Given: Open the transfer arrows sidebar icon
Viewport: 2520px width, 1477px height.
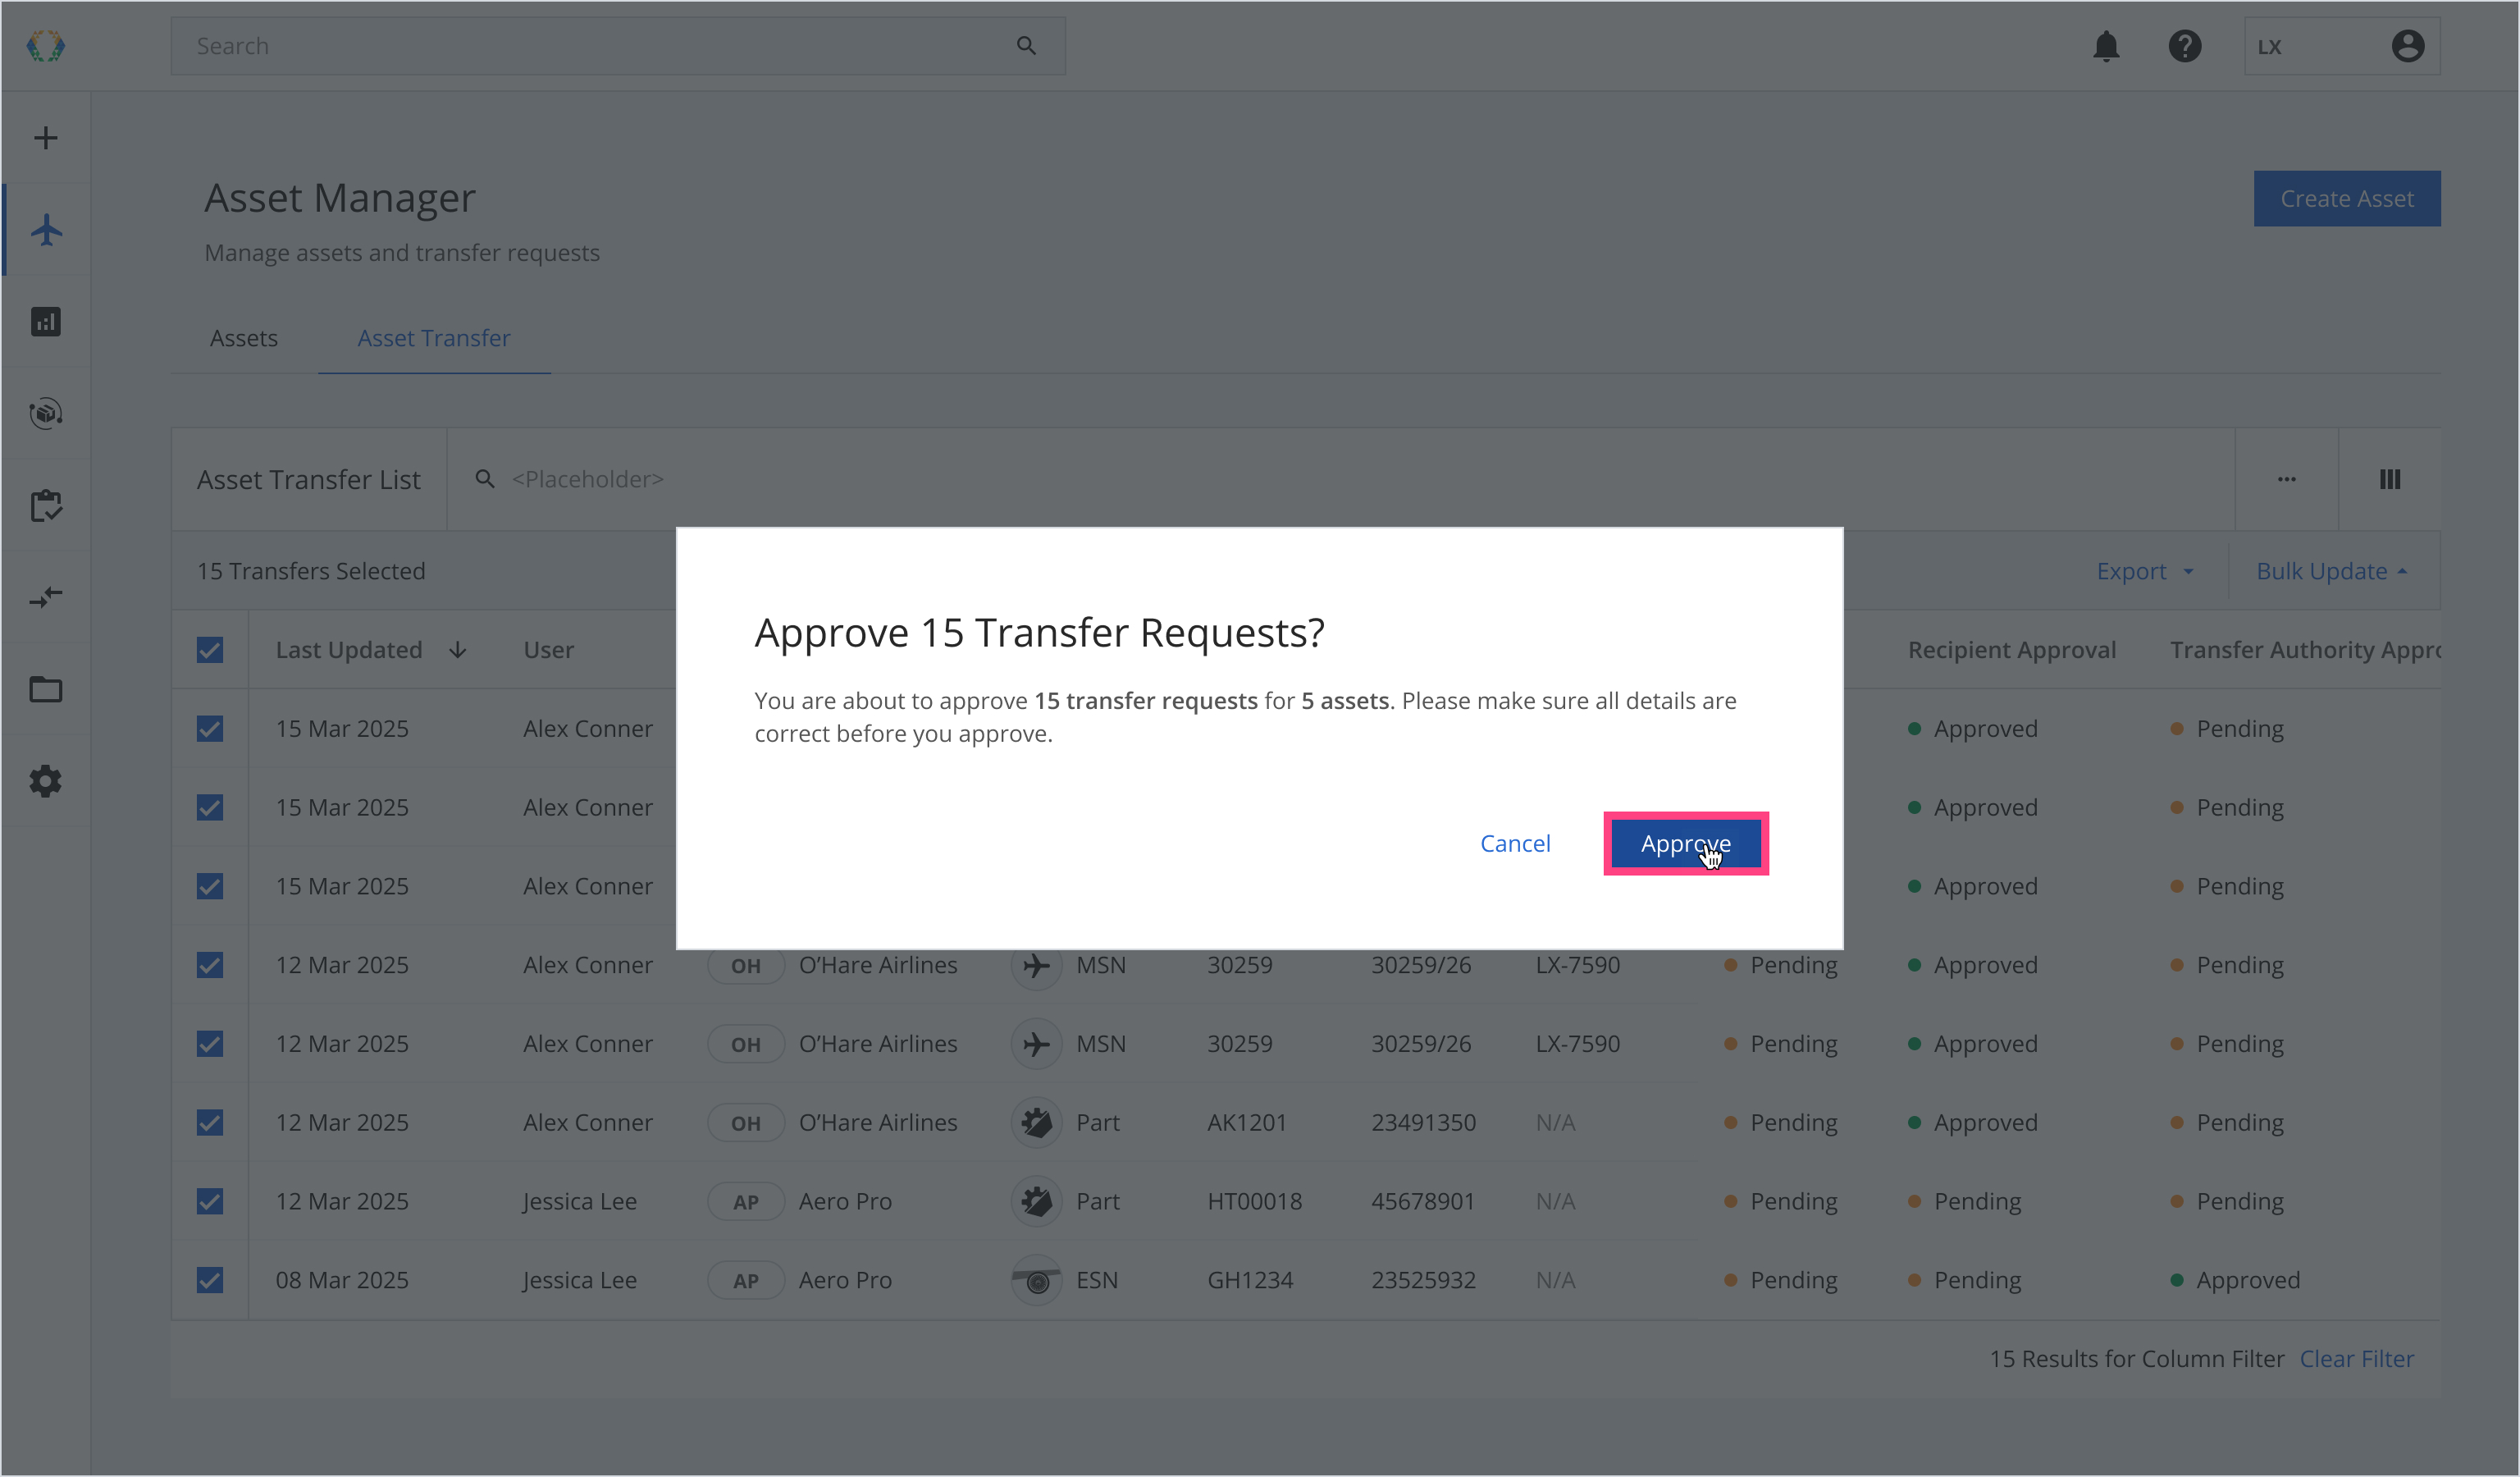Looking at the screenshot, I should click(x=46, y=597).
